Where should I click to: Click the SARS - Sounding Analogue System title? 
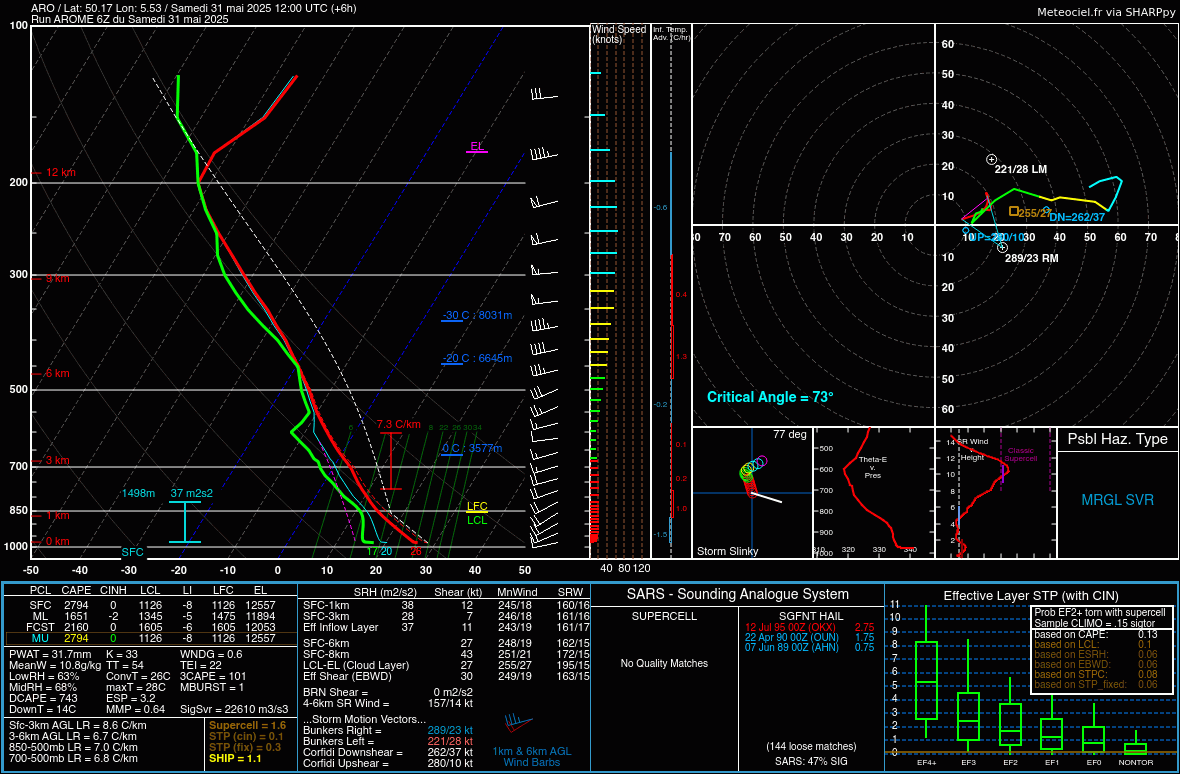pyautogui.click(x=737, y=595)
